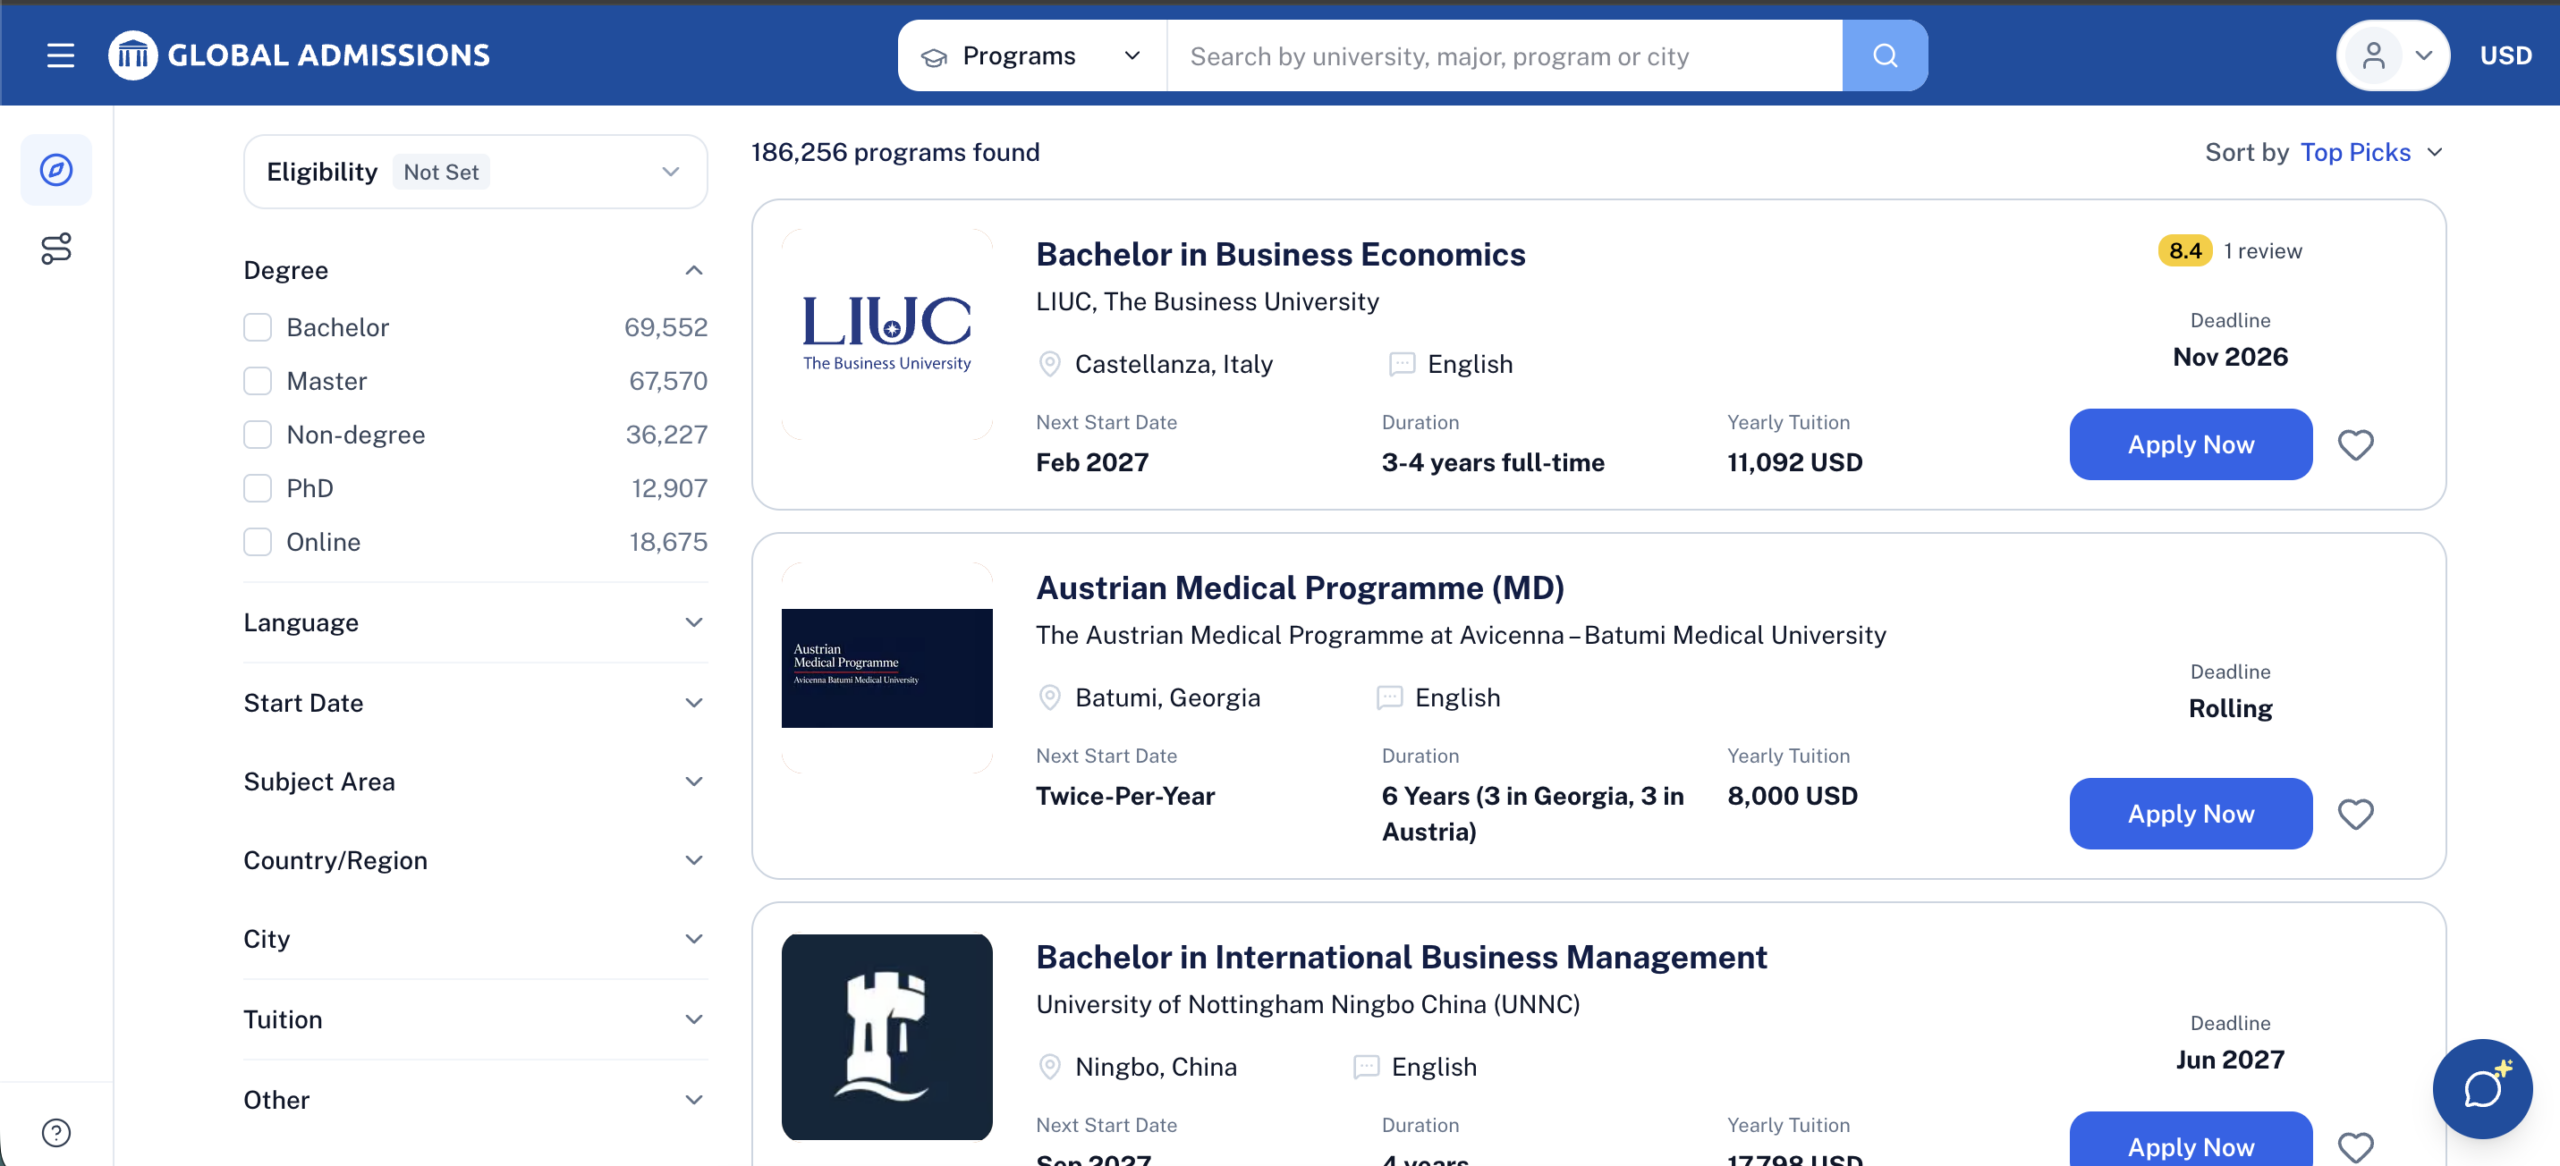Click the 8,000 USD tuition value

click(x=1793, y=796)
